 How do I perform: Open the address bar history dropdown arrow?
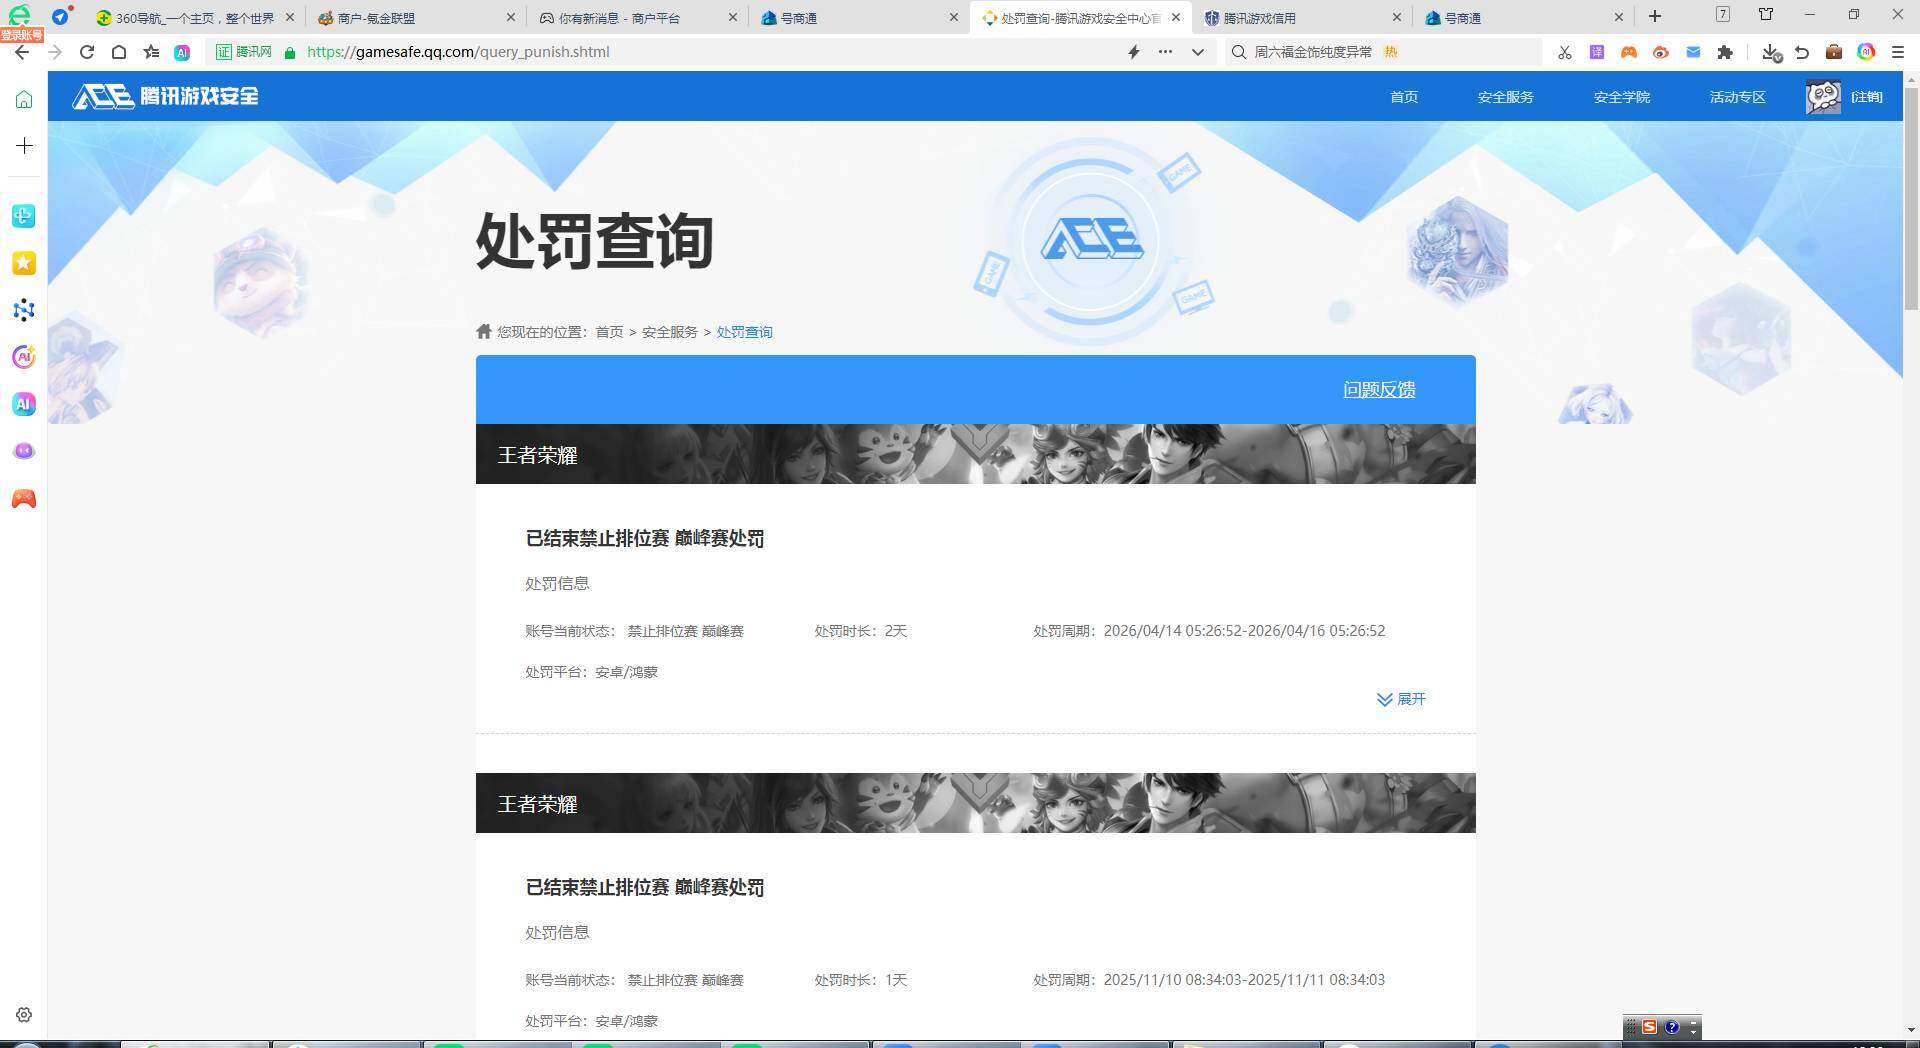pyautogui.click(x=1197, y=52)
